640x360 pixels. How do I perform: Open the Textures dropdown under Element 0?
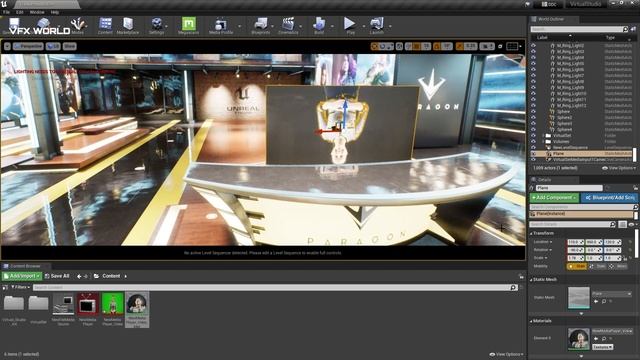[x=602, y=347]
